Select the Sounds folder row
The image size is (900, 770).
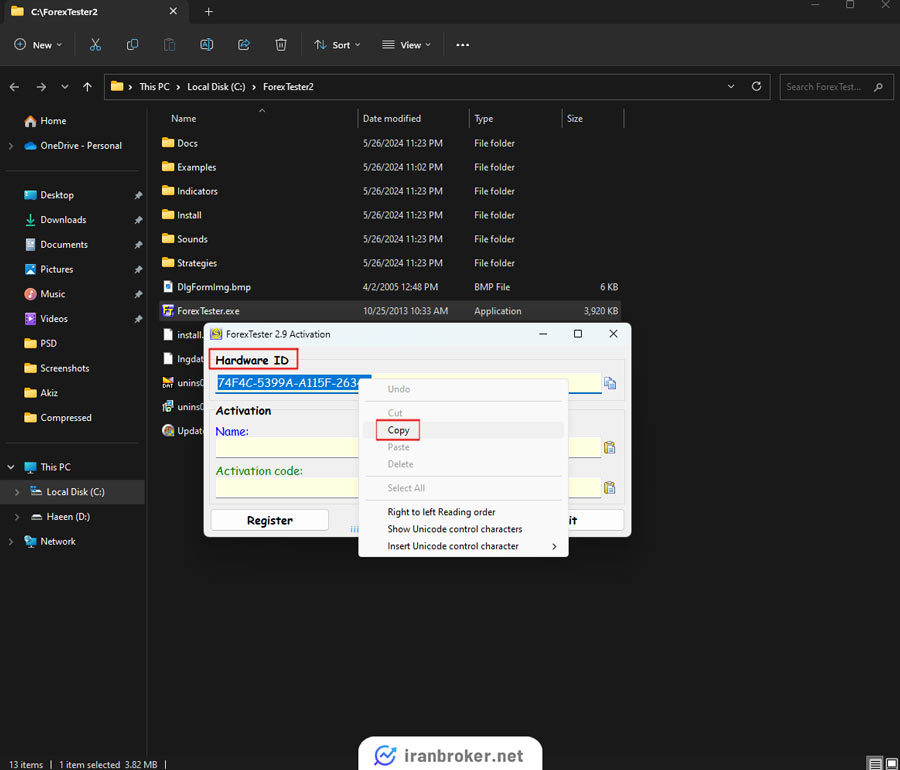390,239
